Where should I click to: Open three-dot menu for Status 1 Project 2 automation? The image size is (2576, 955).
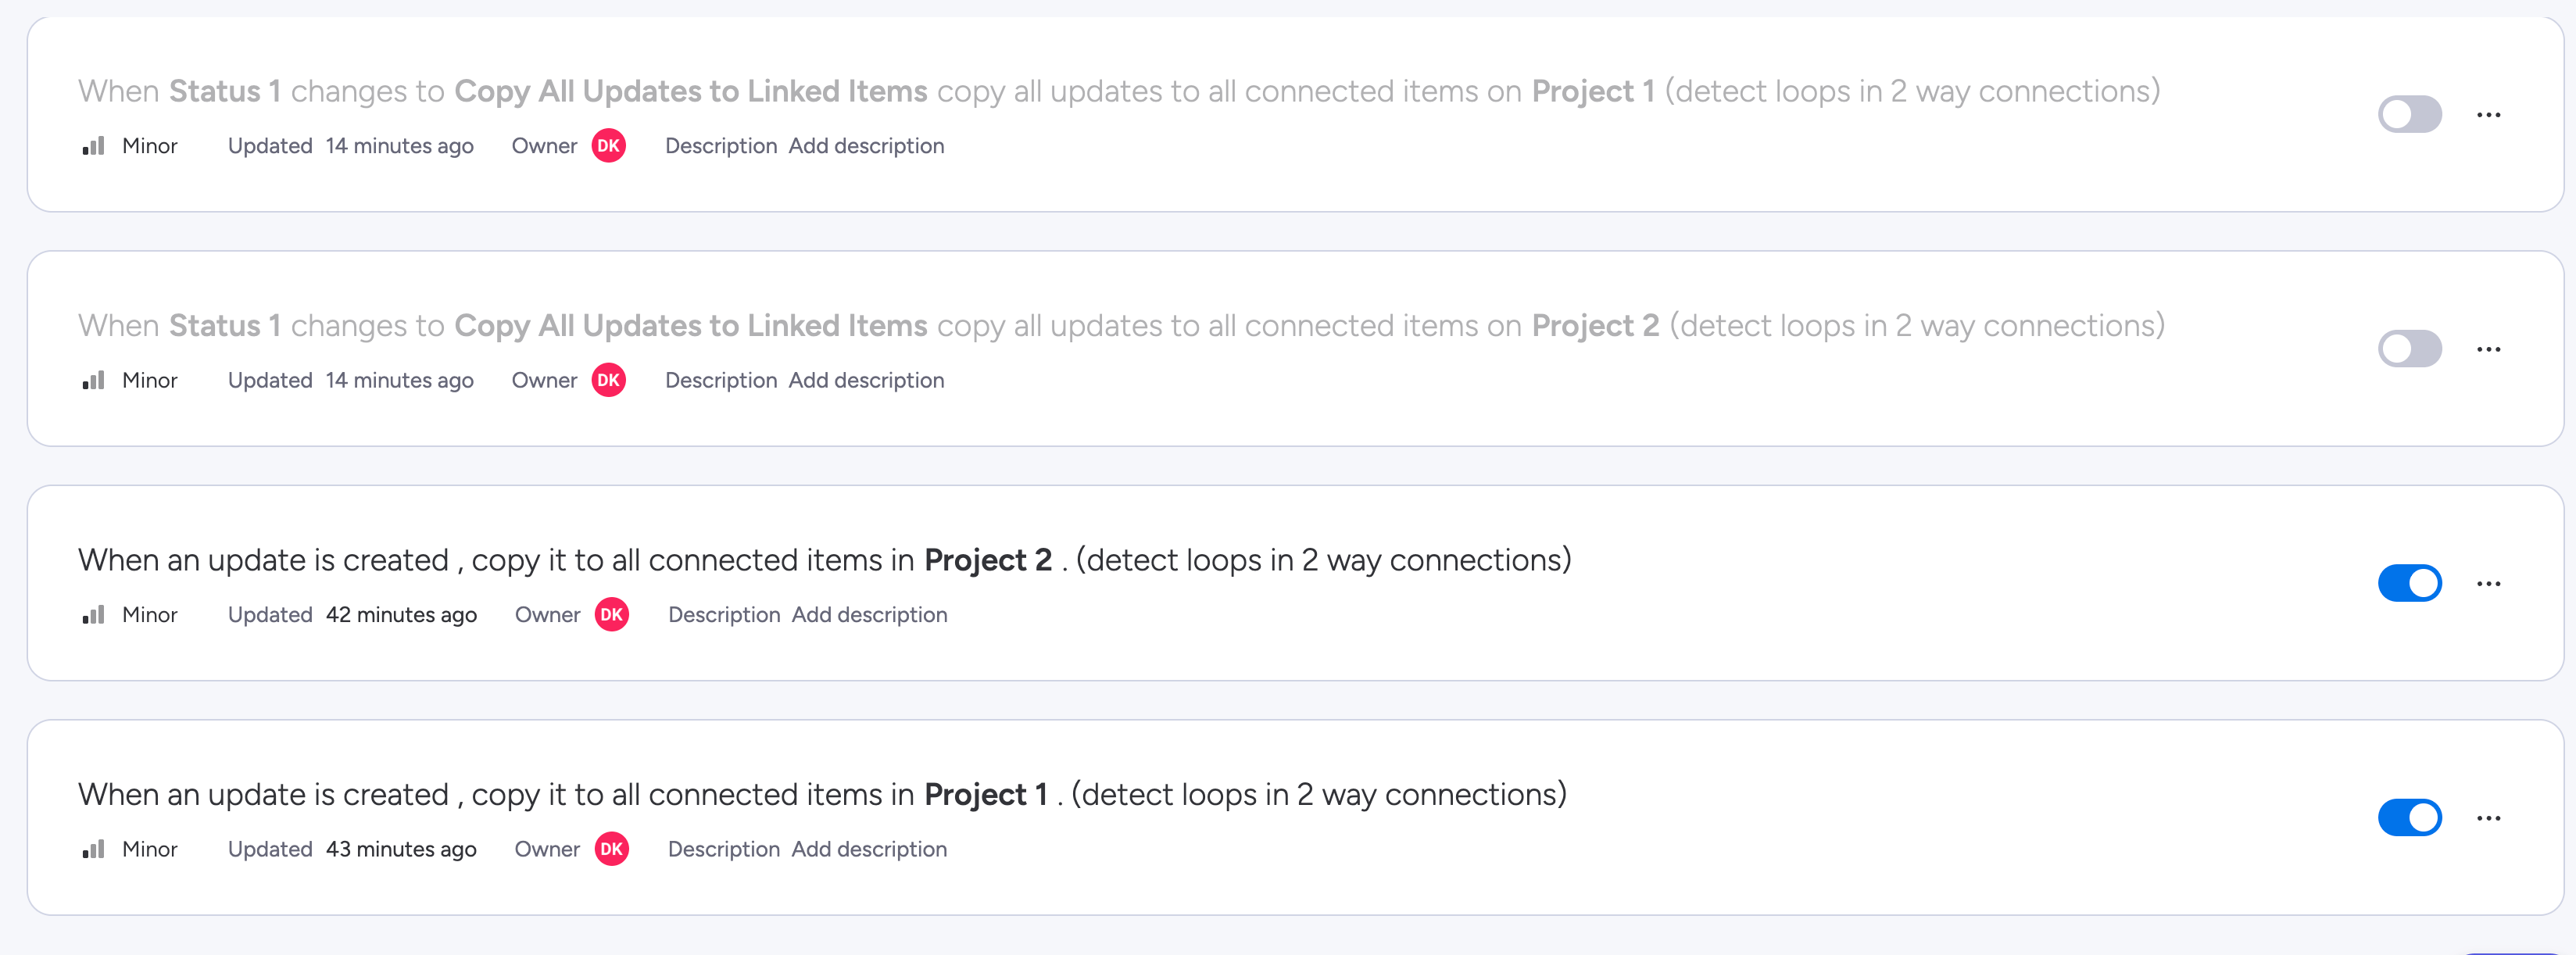click(2488, 349)
